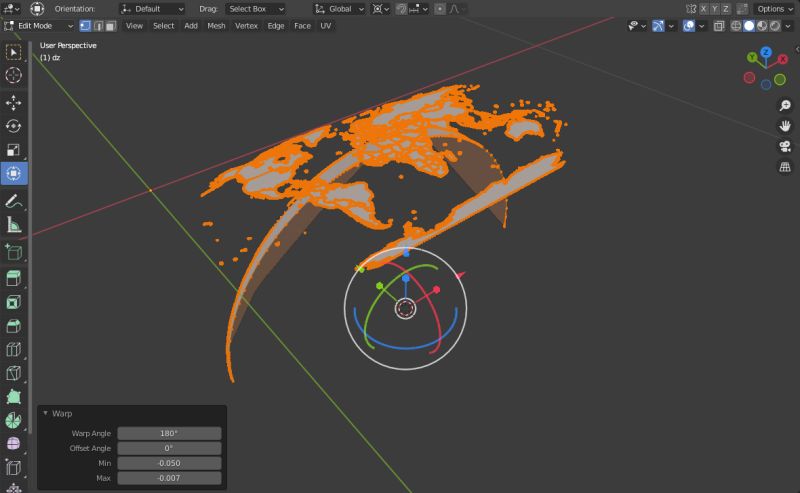800x493 pixels.
Task: Switch to wireframe shading
Action: pos(736,26)
